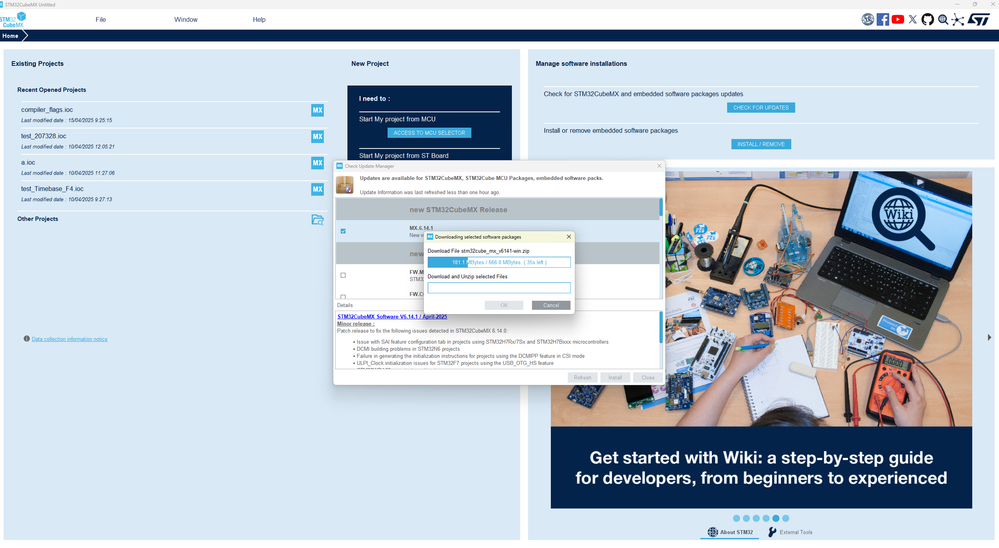Click ACCESS TO MCU SELECTOR button
Viewport: 999px width, 548px height.
point(429,133)
